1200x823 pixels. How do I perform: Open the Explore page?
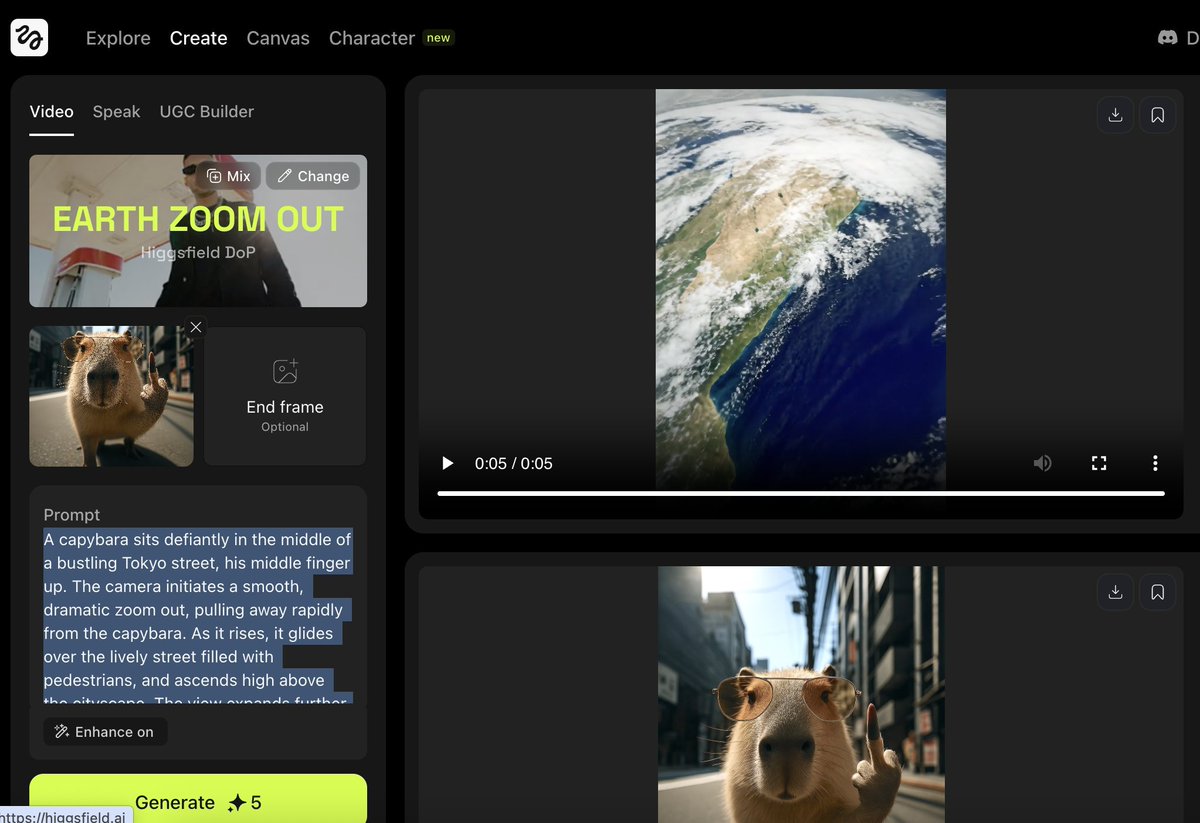[118, 38]
